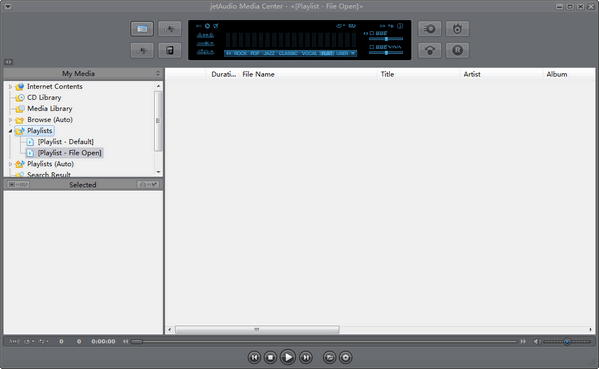Viewport: 599px width, 369px height.
Task: Open the My Media panel header dropdown
Action: point(158,73)
